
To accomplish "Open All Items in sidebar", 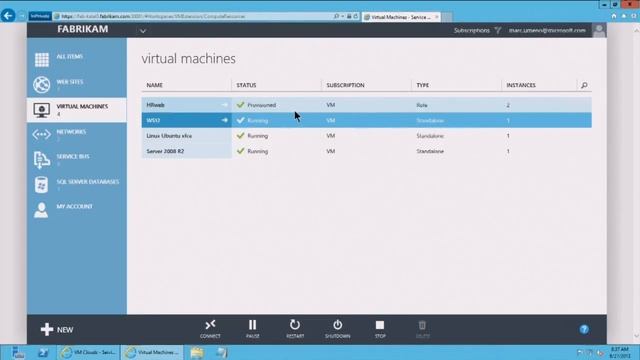I will (77, 59).
